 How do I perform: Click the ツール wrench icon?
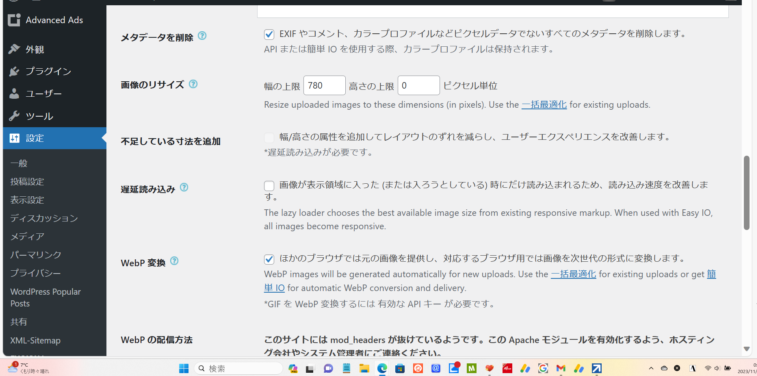(x=14, y=116)
